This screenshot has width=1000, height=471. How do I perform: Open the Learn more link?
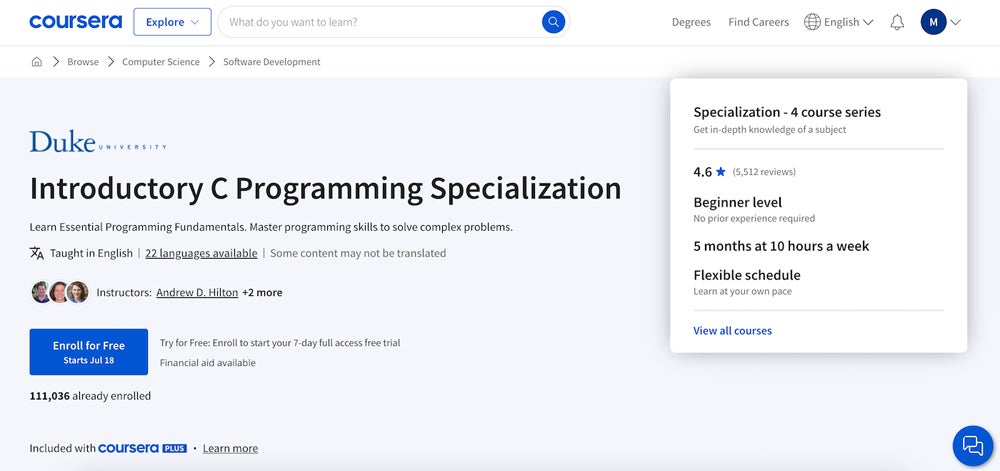(230, 448)
